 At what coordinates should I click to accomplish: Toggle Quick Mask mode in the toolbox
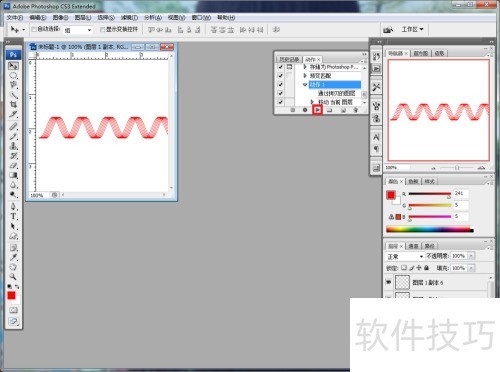[13, 310]
